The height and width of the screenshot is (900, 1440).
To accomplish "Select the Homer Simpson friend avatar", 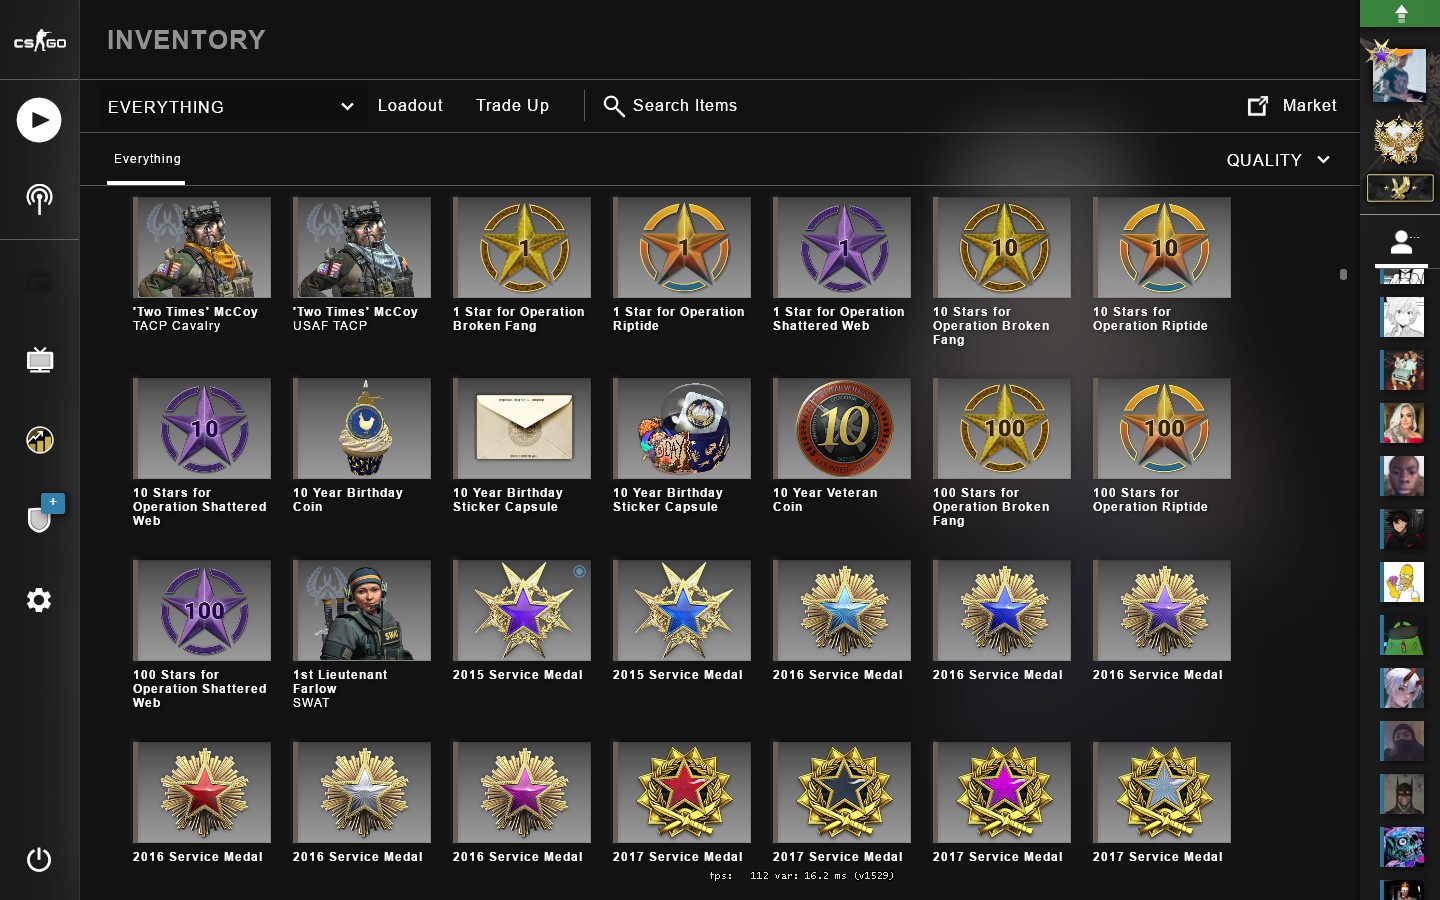I will (x=1402, y=582).
